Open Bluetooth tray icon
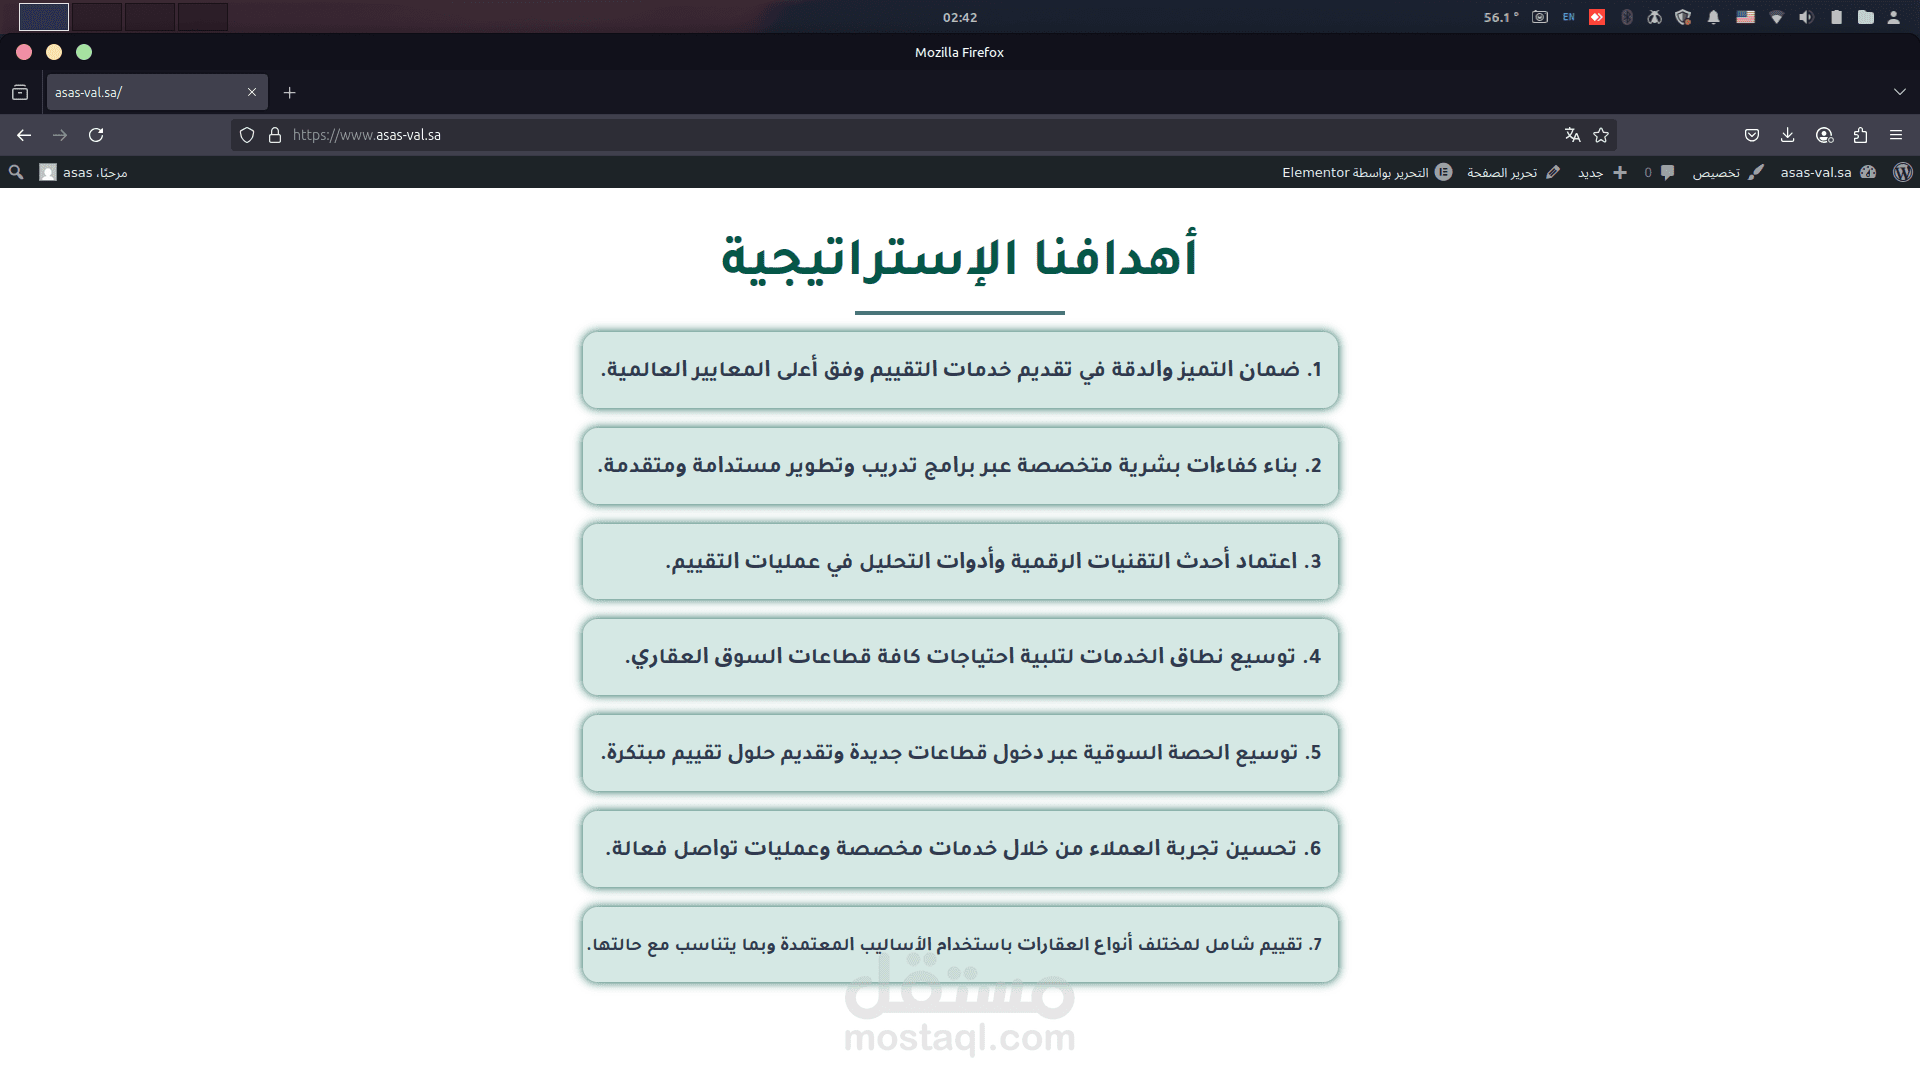Image resolution: width=1920 pixels, height=1080 pixels. point(1626,17)
